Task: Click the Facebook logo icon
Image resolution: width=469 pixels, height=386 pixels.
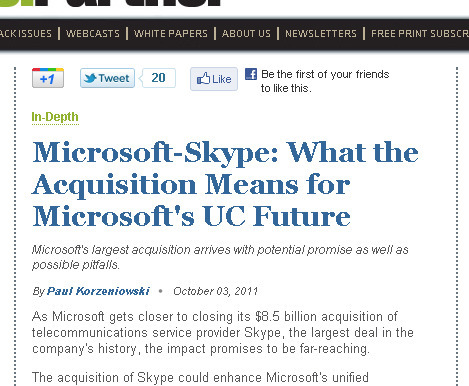Action: pos(251,74)
